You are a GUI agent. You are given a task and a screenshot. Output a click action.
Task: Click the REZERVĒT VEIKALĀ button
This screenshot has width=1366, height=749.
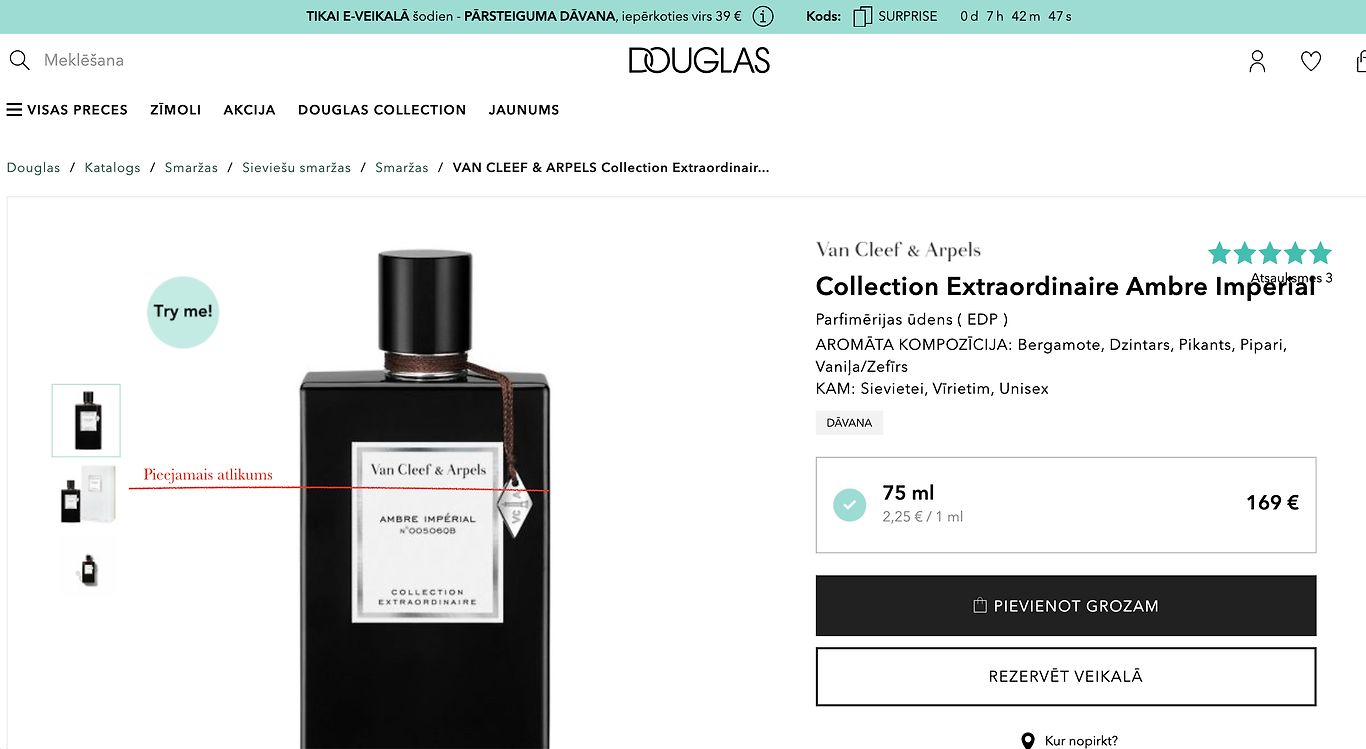click(x=1066, y=677)
